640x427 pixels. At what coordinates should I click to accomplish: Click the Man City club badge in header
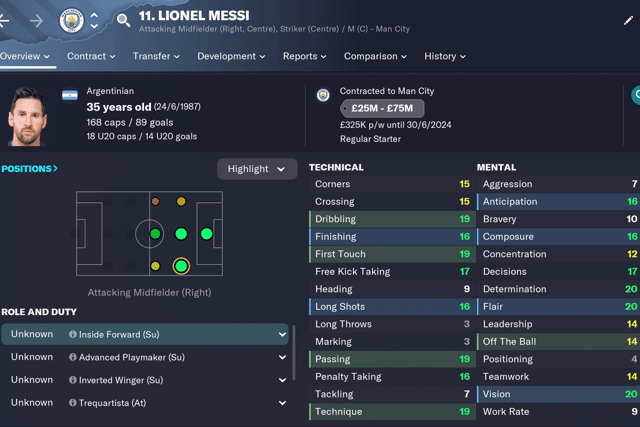[x=71, y=20]
